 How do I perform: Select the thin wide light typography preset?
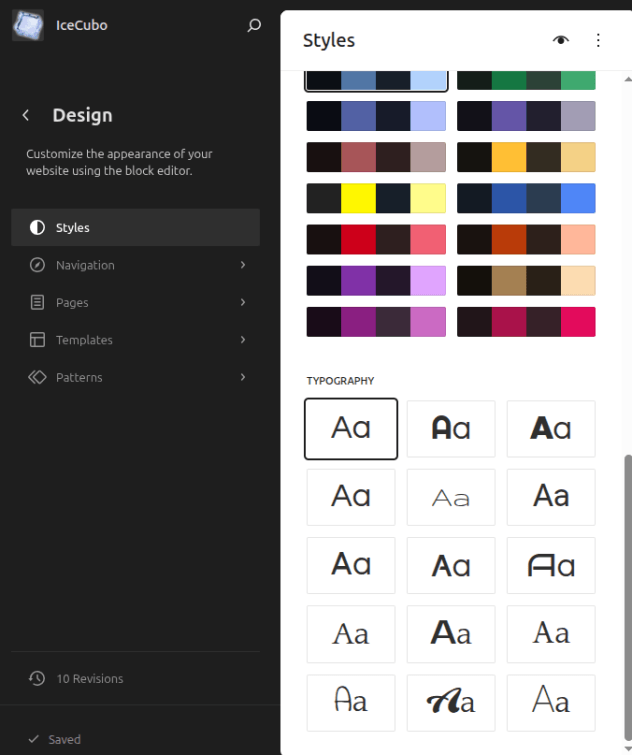(451, 497)
